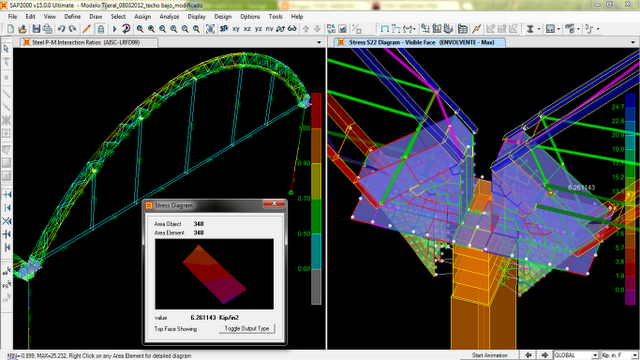The width and height of the screenshot is (640, 360).
Task: Select Stress S22 Diagram tab
Action: pos(420,42)
